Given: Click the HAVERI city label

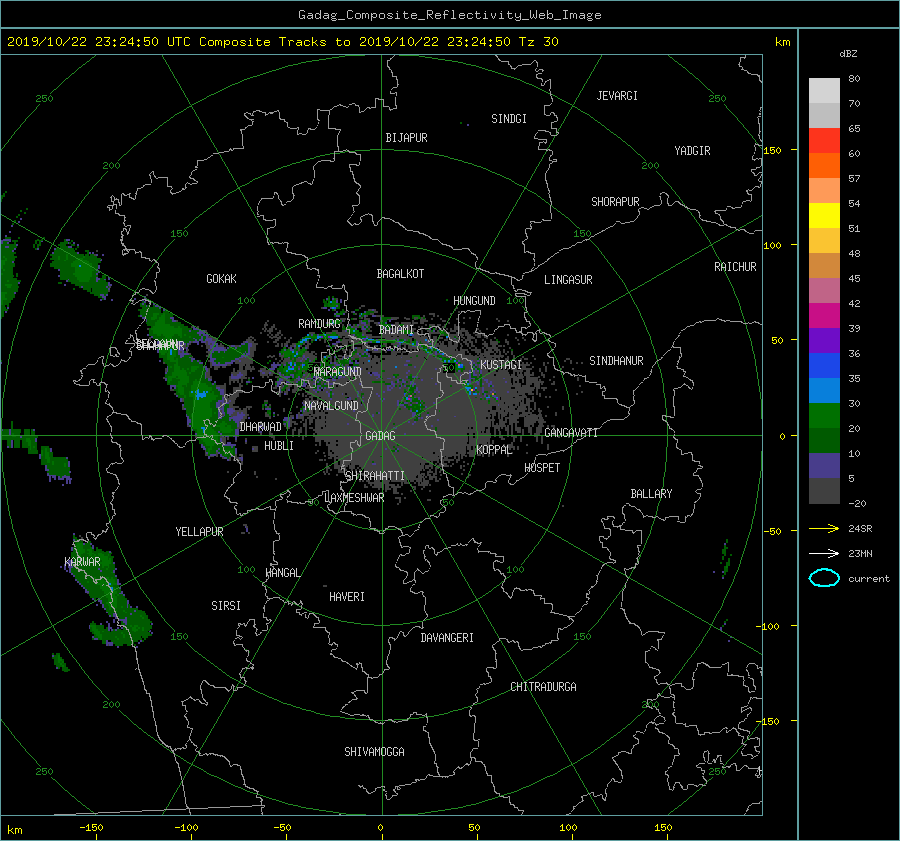Looking at the screenshot, I should [347, 597].
